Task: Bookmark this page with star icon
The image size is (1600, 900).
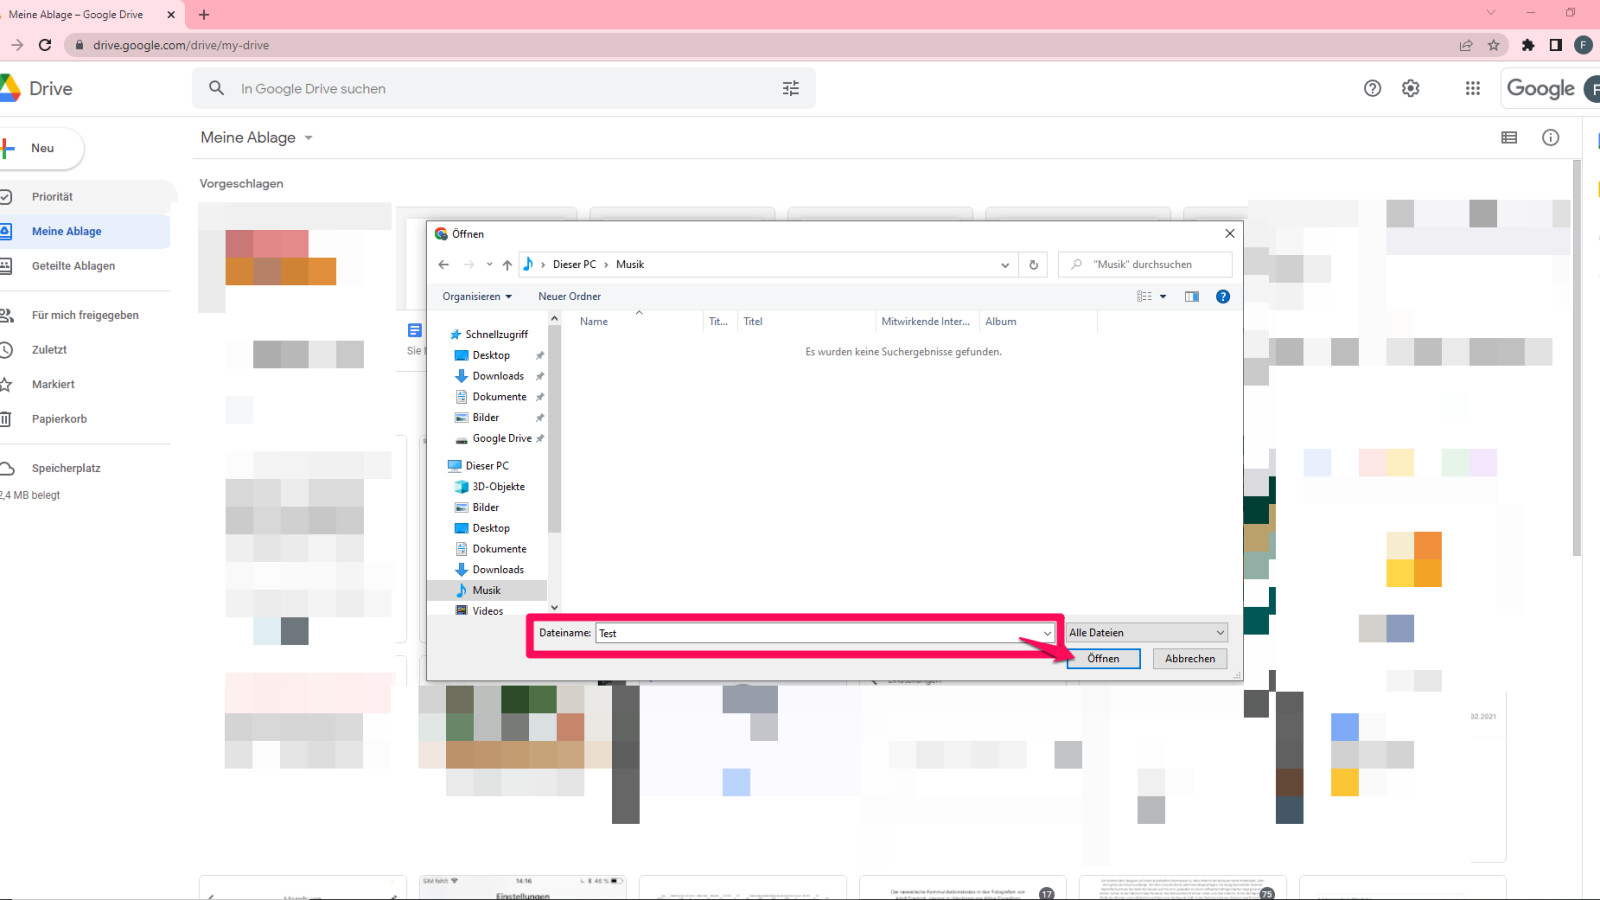Action: [1493, 45]
